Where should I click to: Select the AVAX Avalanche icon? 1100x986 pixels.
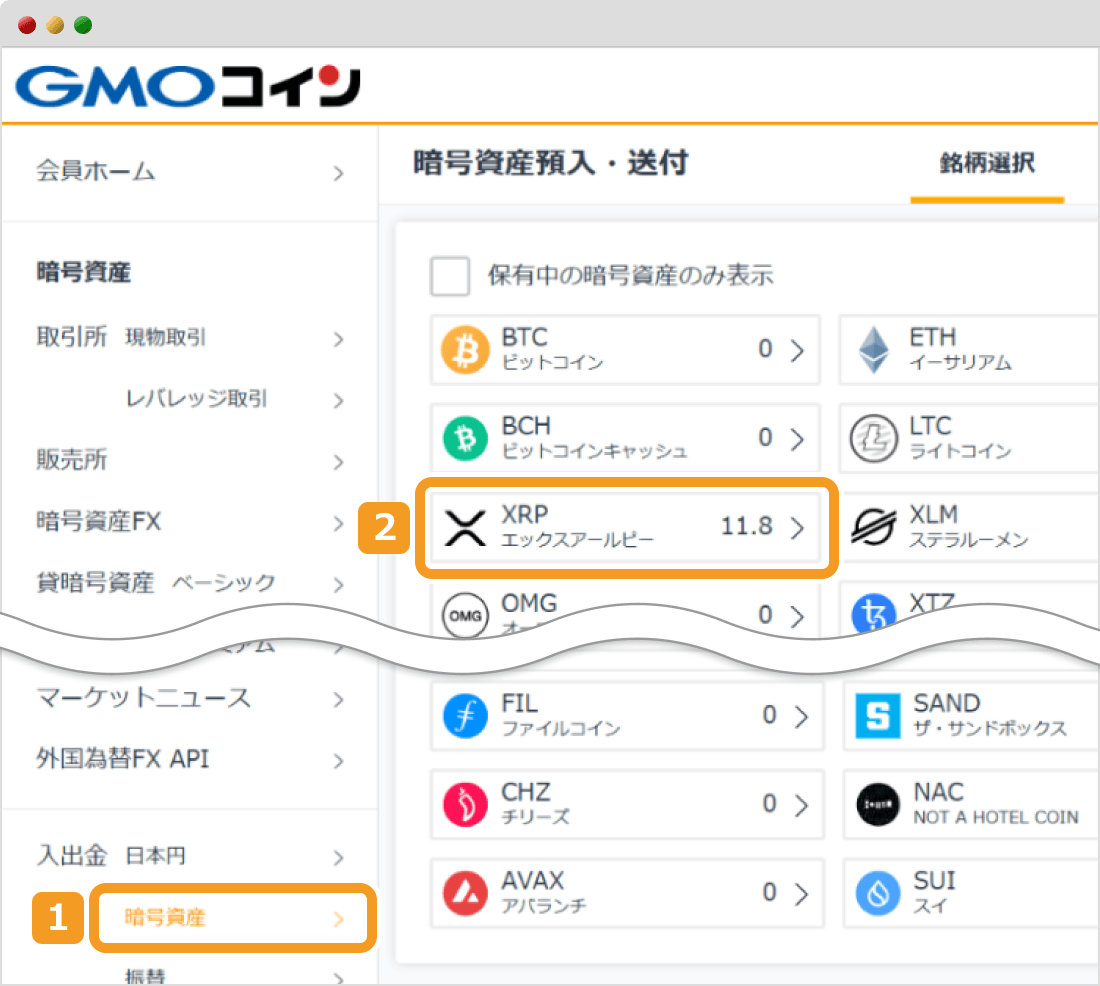tap(466, 892)
